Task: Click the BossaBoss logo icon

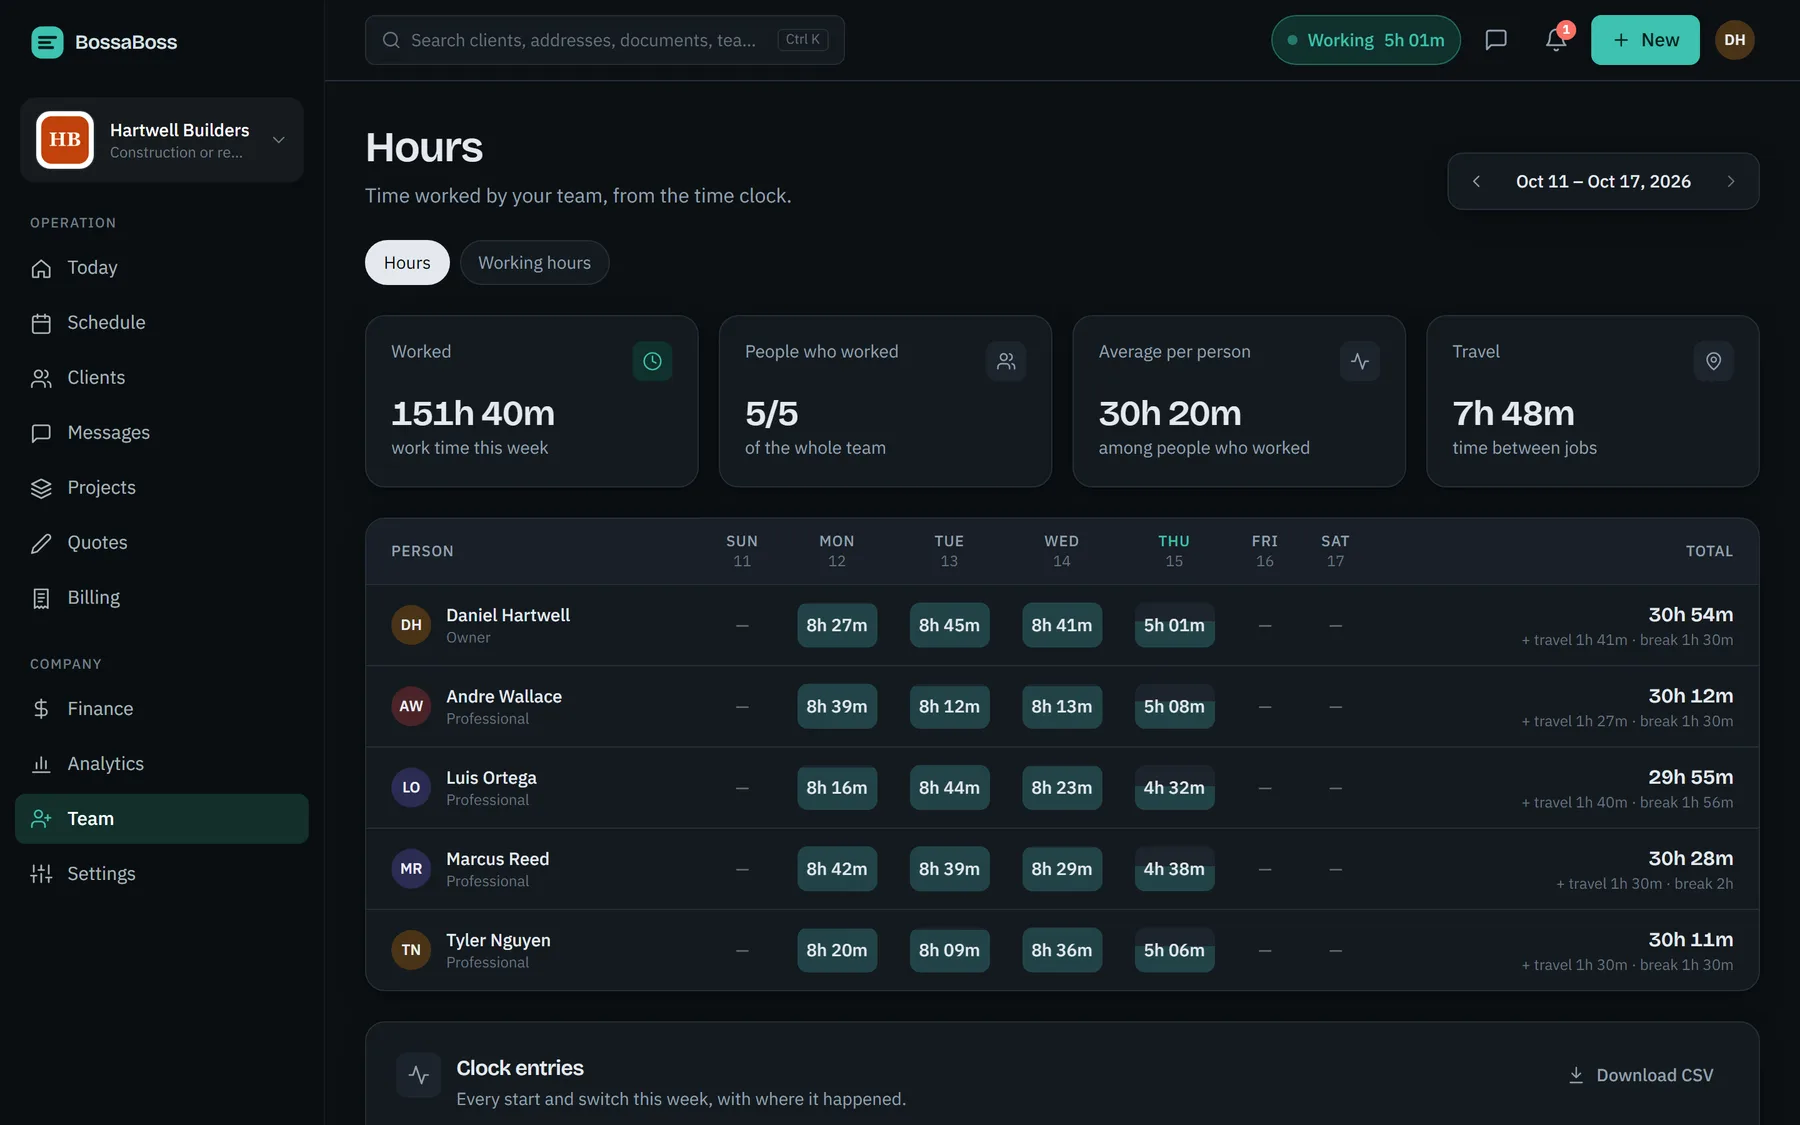Action: tap(47, 42)
